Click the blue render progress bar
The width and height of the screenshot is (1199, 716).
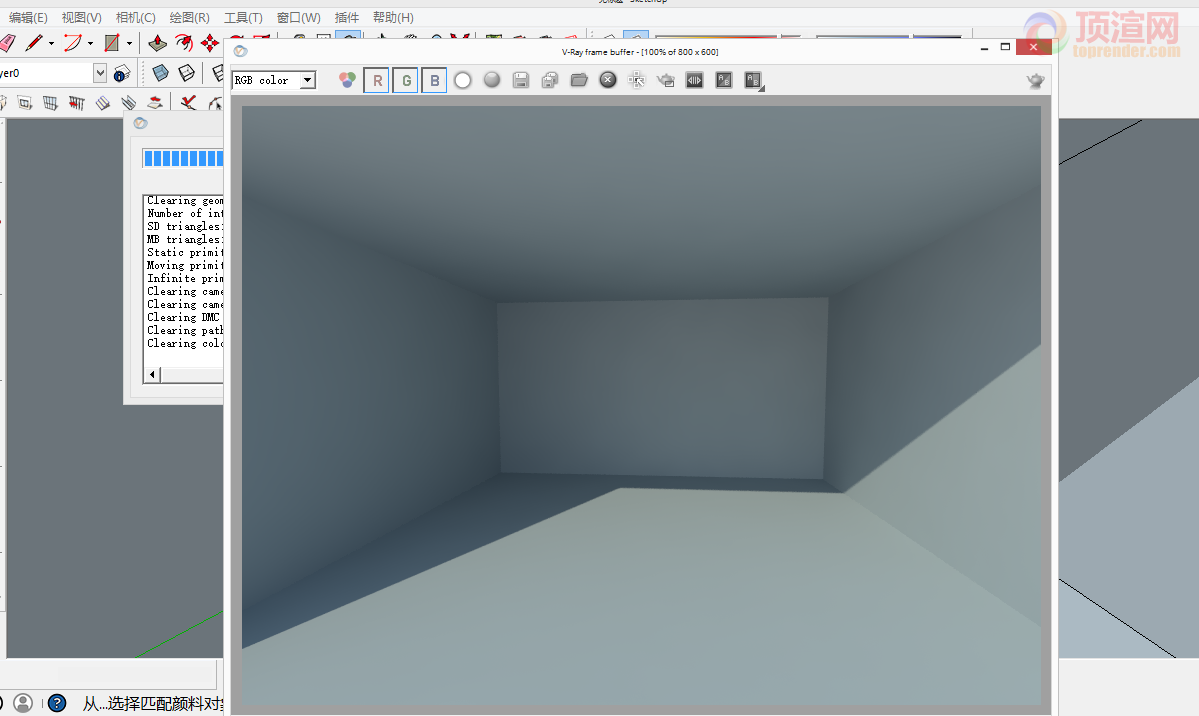tap(183, 158)
